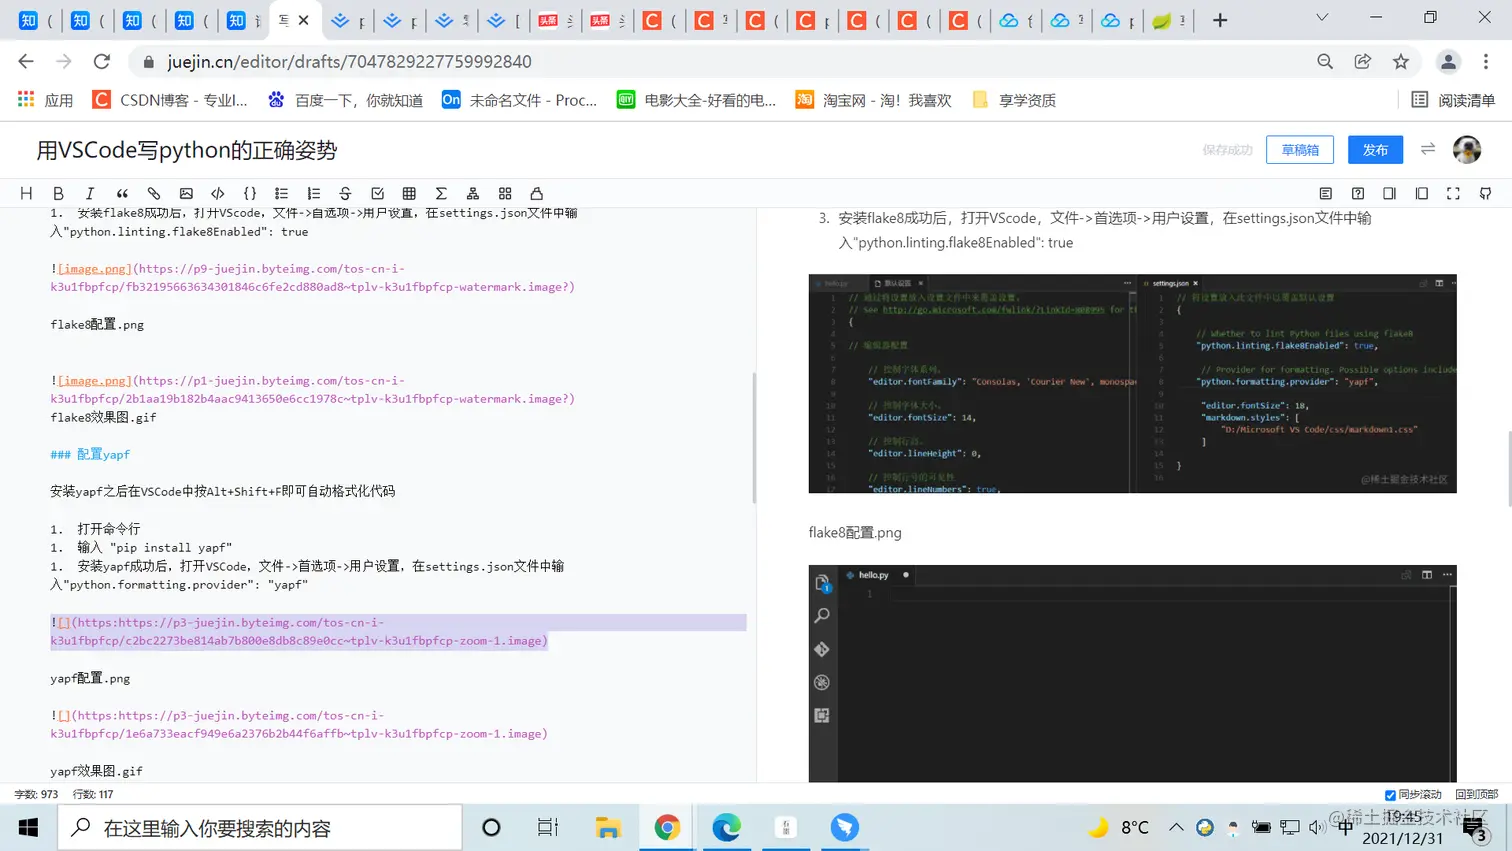
Task: Click the switch editor arrows icon
Action: point(1428,149)
